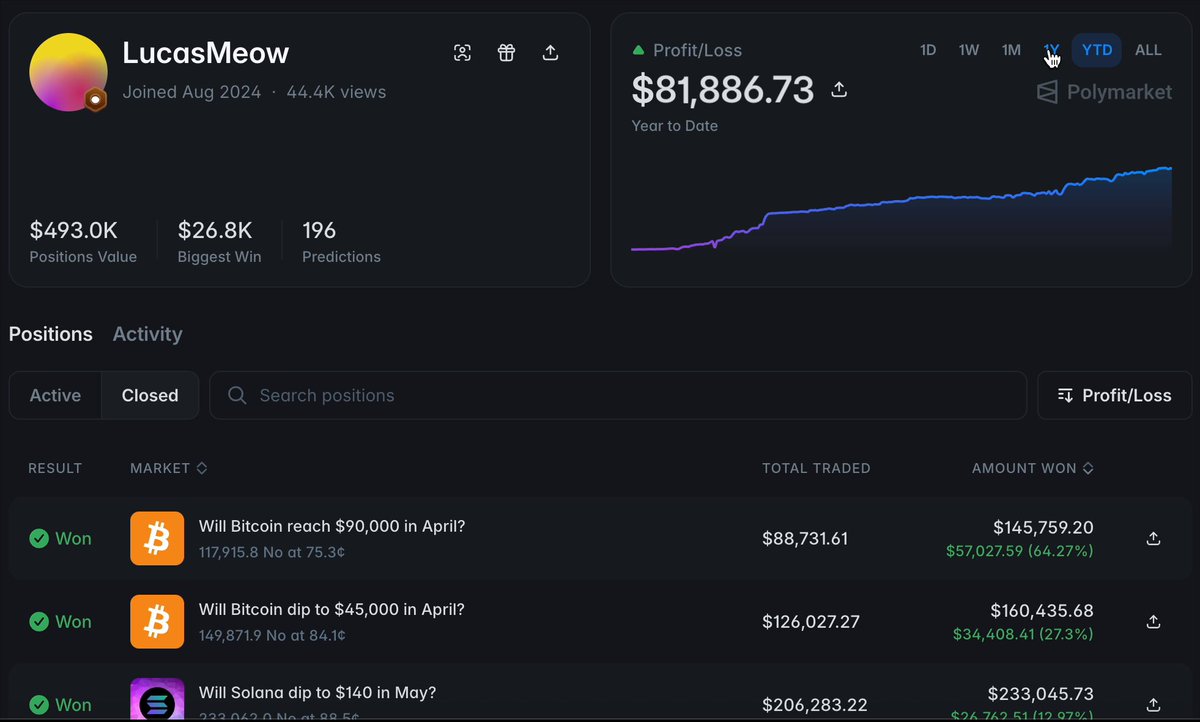
Task: Click the profile avatar hexagon badge
Action: (x=95, y=100)
